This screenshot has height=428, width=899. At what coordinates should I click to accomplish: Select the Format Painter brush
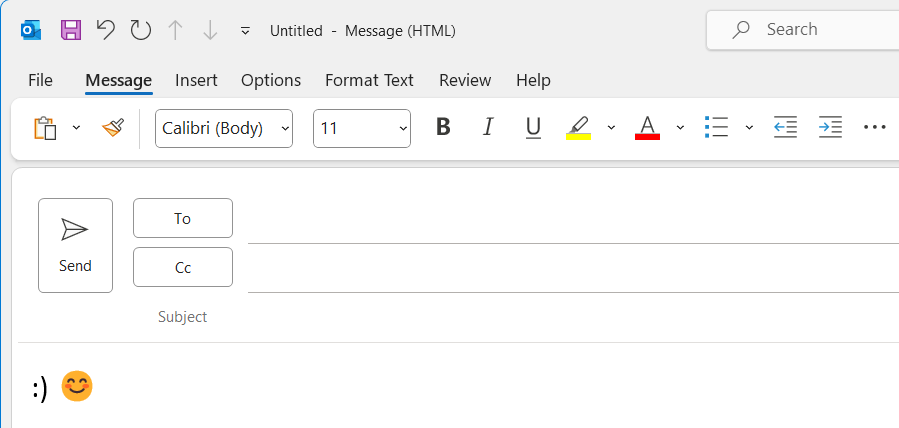point(113,128)
